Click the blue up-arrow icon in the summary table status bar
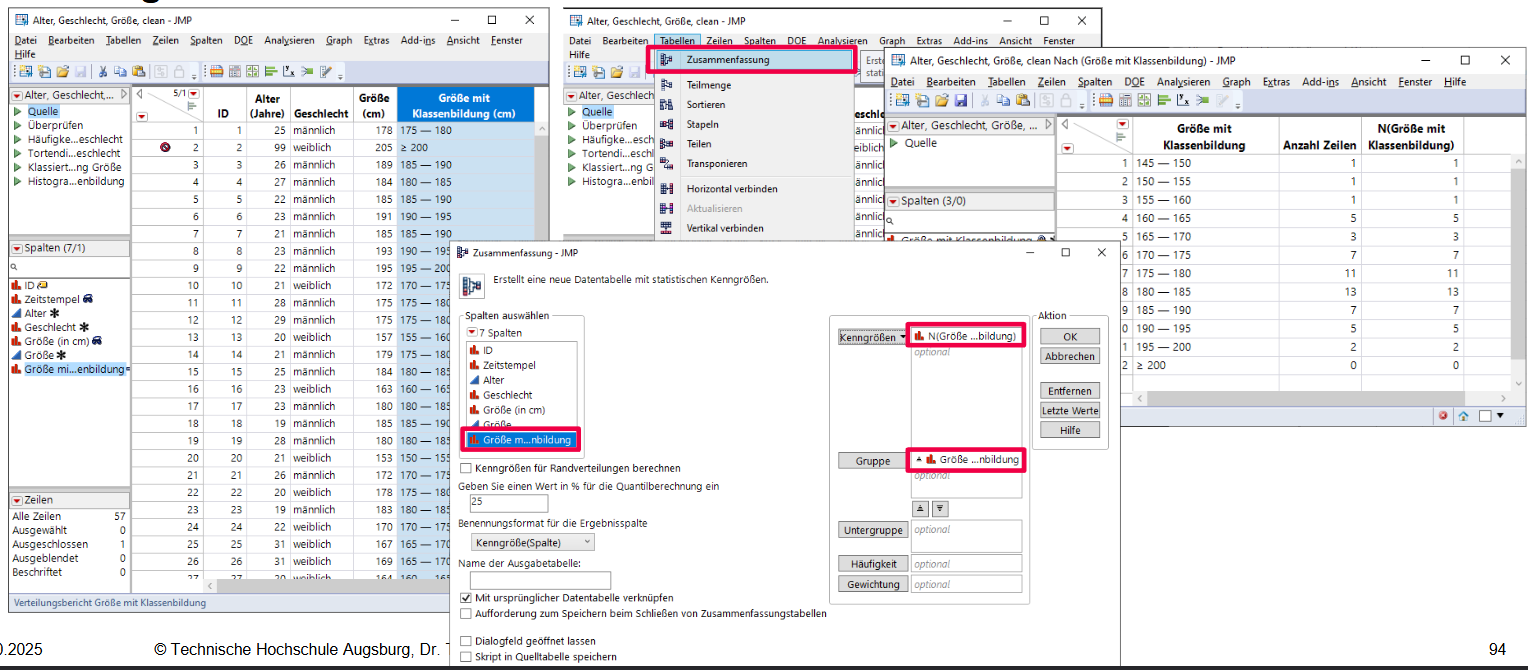The height and width of the screenshot is (670, 1528). click(x=1462, y=415)
